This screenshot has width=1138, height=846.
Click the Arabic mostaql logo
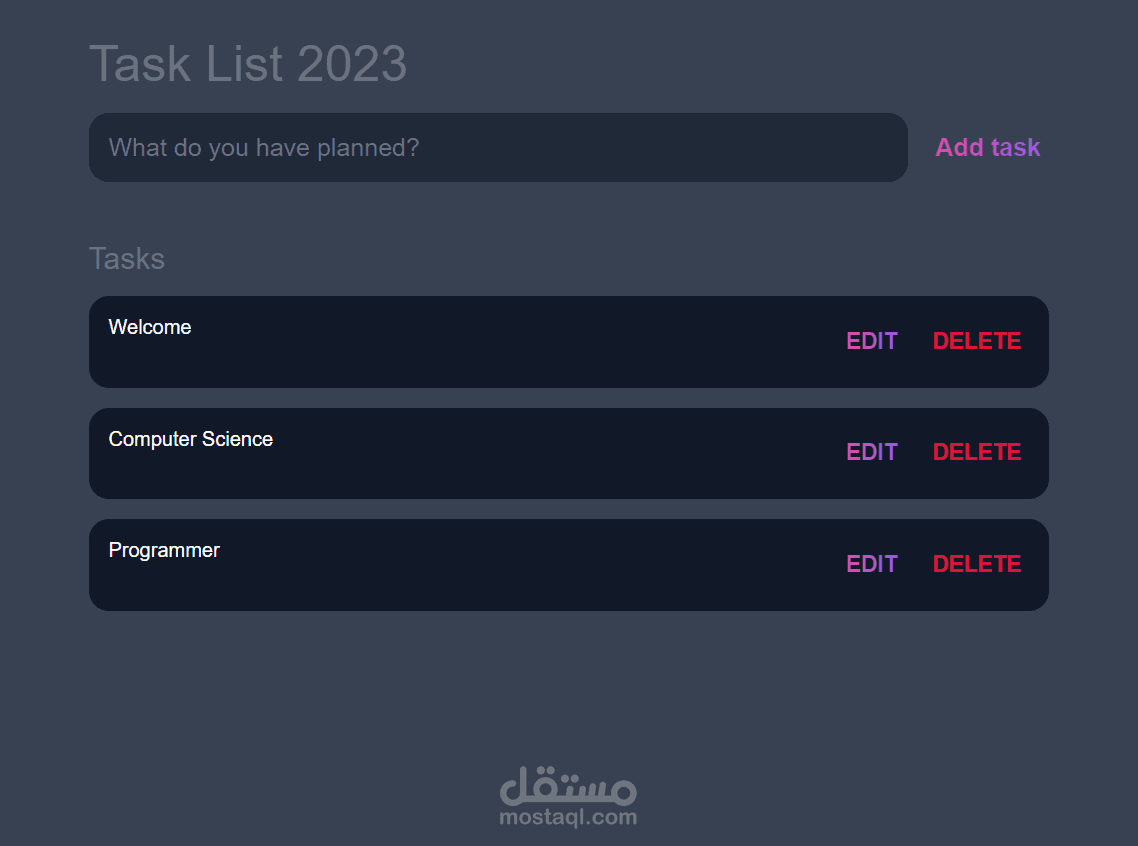click(567, 785)
